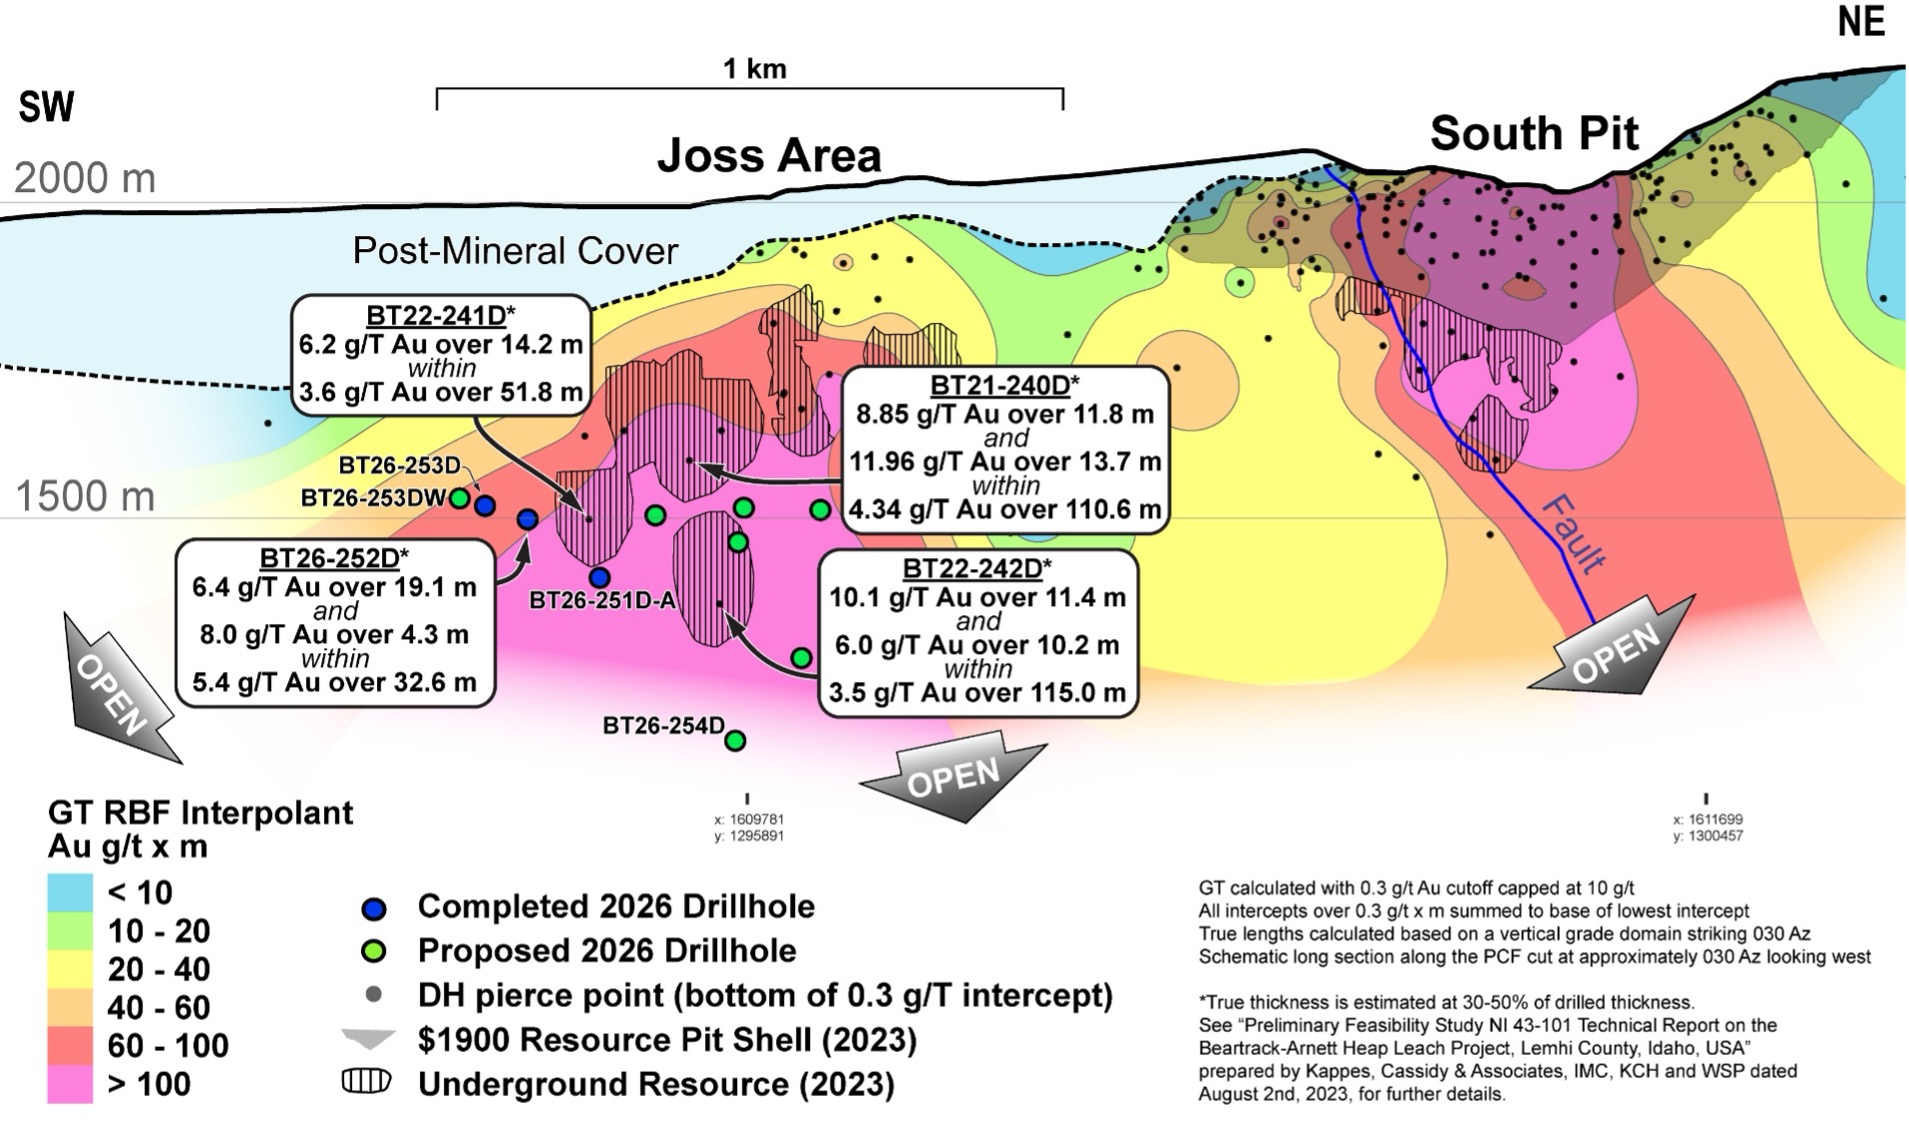Screen dimensions: 1909x1139
Task: Click the blue 'Fault' label
Action: 1573,533
